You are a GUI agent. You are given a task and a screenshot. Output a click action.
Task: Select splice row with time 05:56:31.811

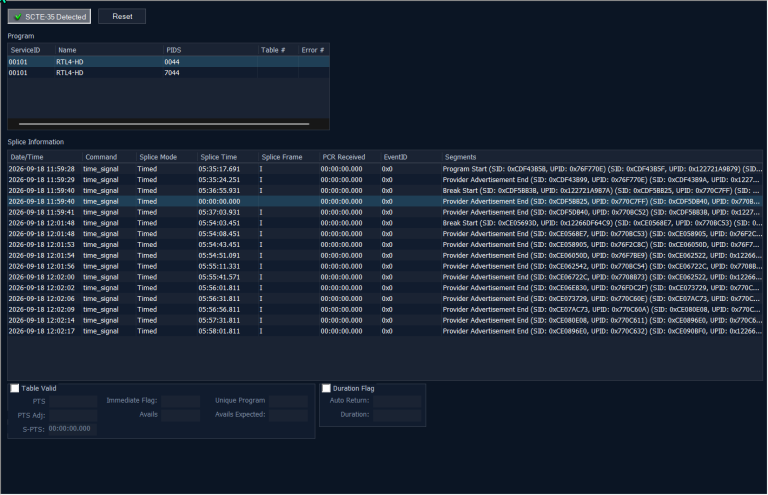385,298
